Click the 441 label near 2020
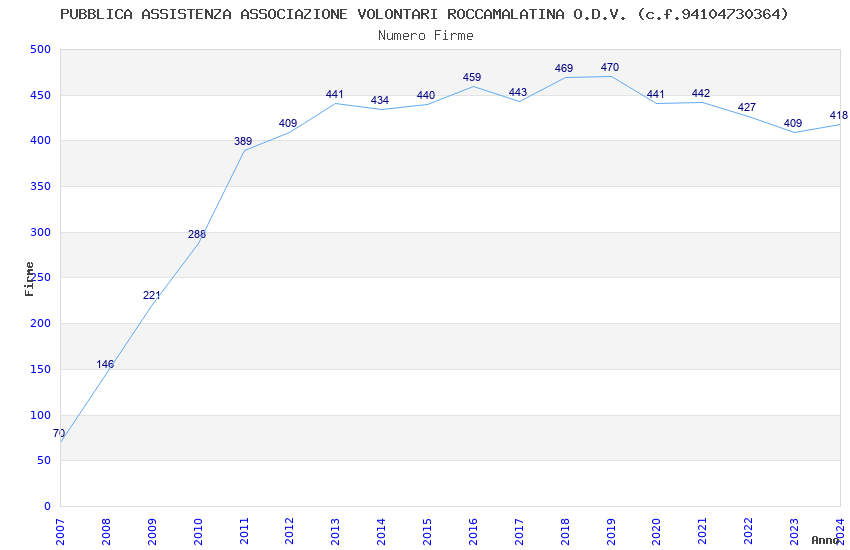 pos(655,94)
